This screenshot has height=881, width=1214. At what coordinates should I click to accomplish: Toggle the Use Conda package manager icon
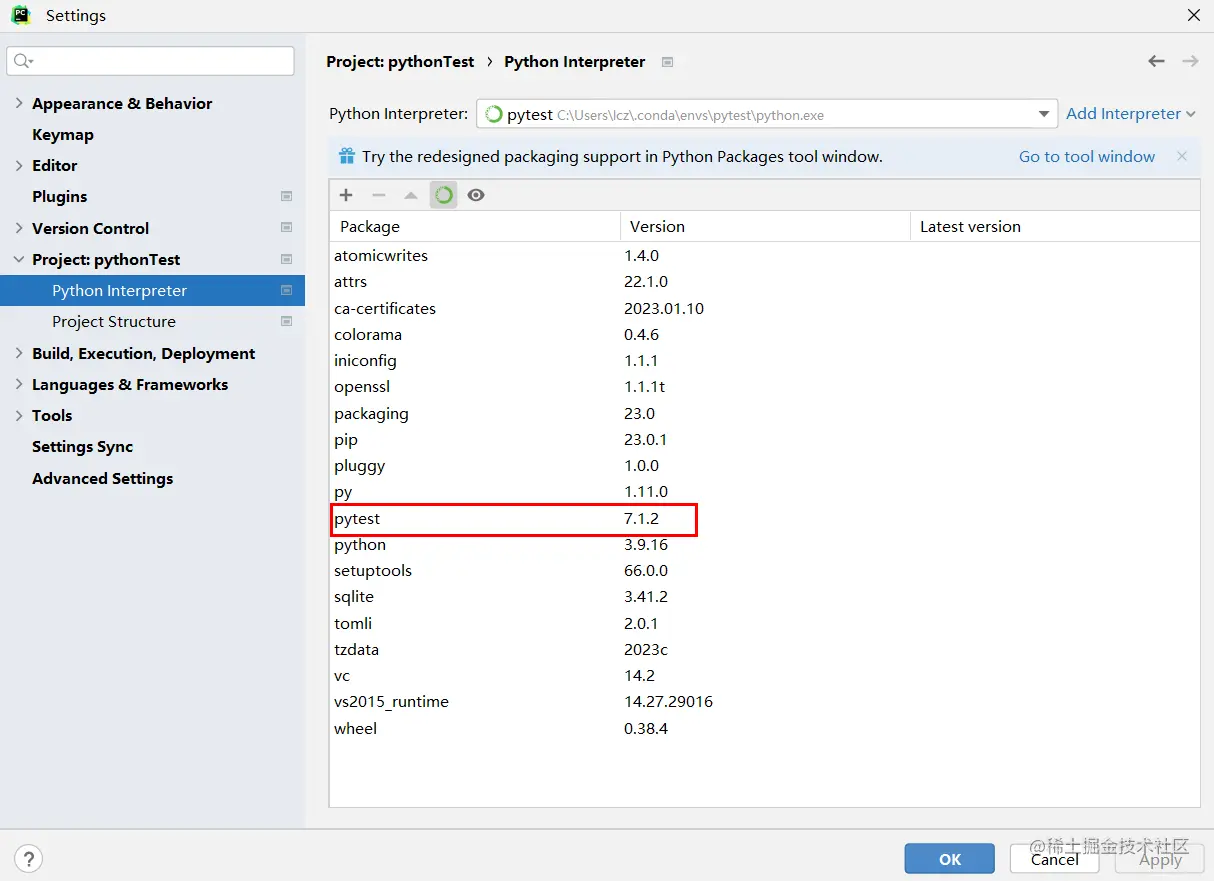tap(444, 195)
